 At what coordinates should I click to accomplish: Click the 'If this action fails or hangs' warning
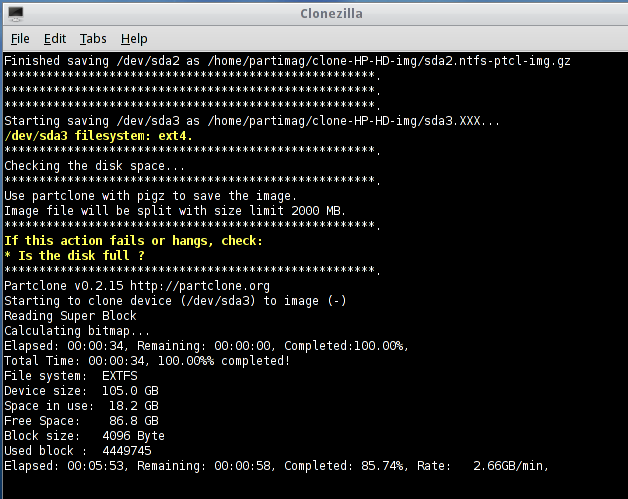[133, 241]
